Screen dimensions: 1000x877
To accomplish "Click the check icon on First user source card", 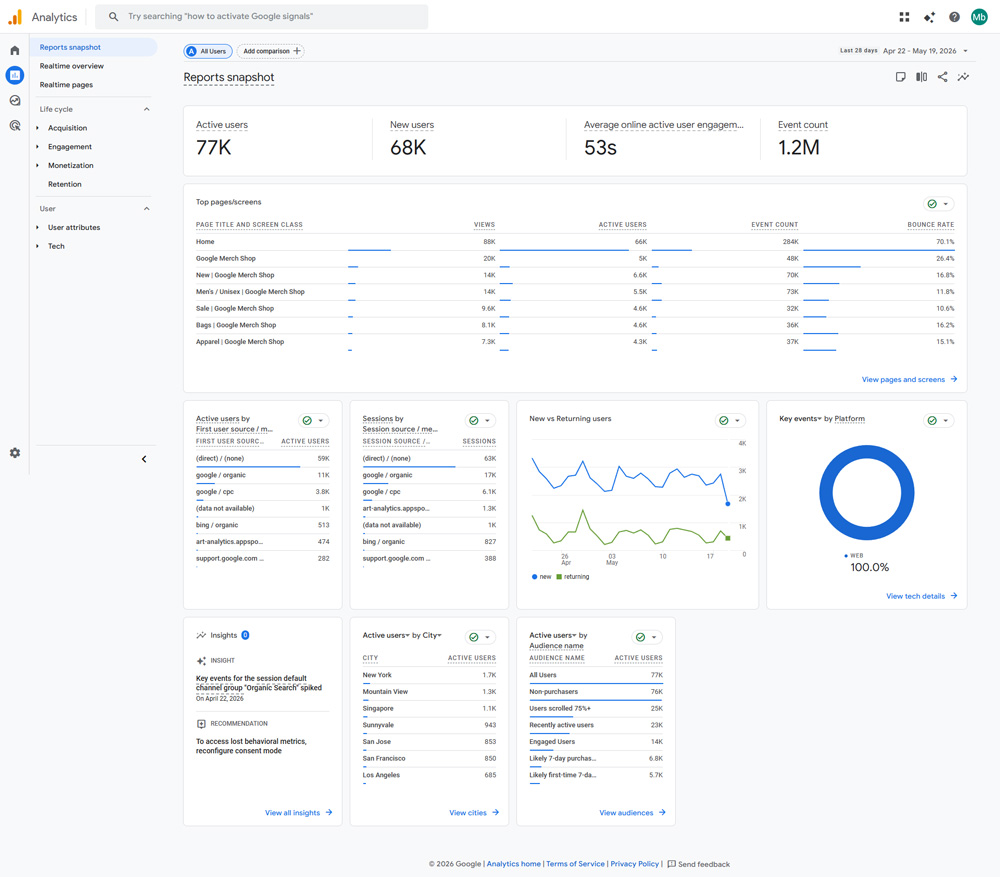I will (307, 421).
